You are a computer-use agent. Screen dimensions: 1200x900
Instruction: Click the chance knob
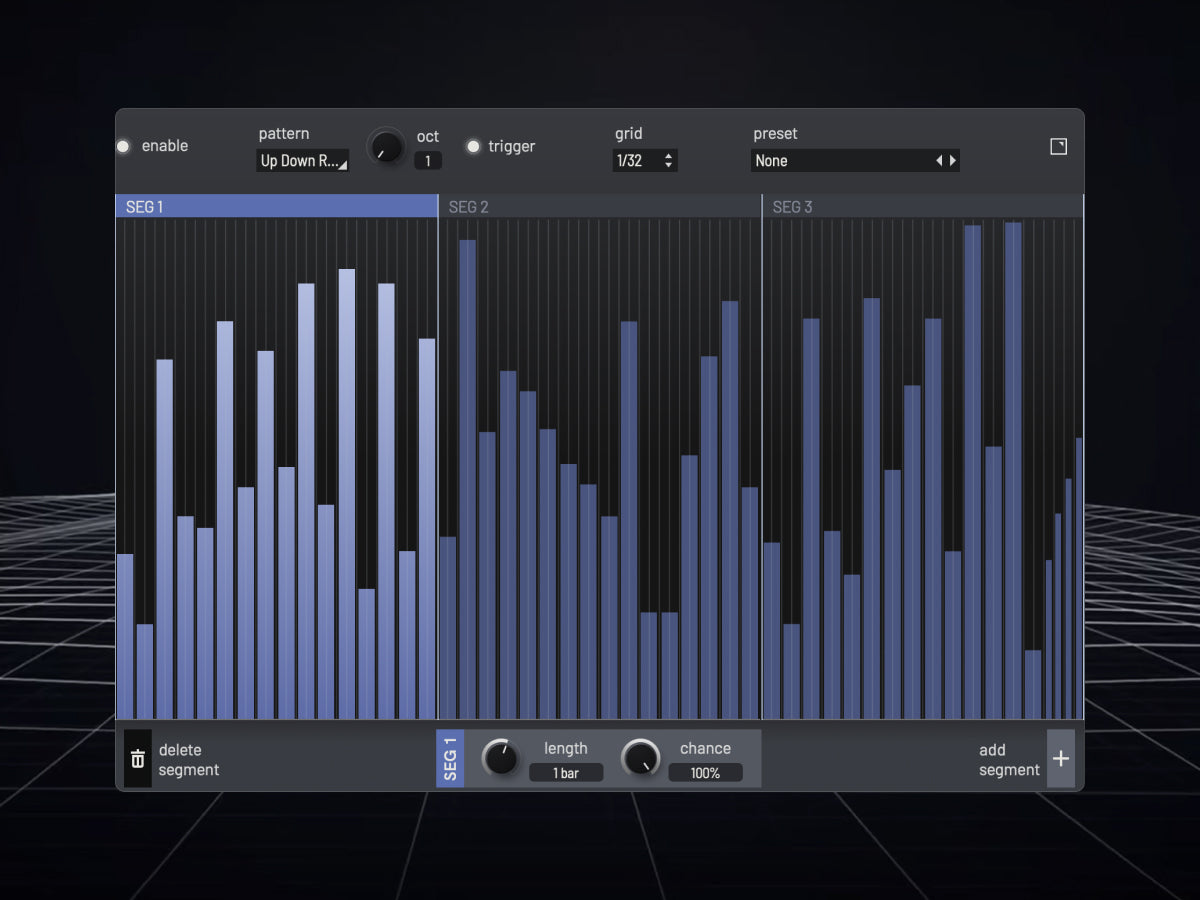(x=641, y=758)
